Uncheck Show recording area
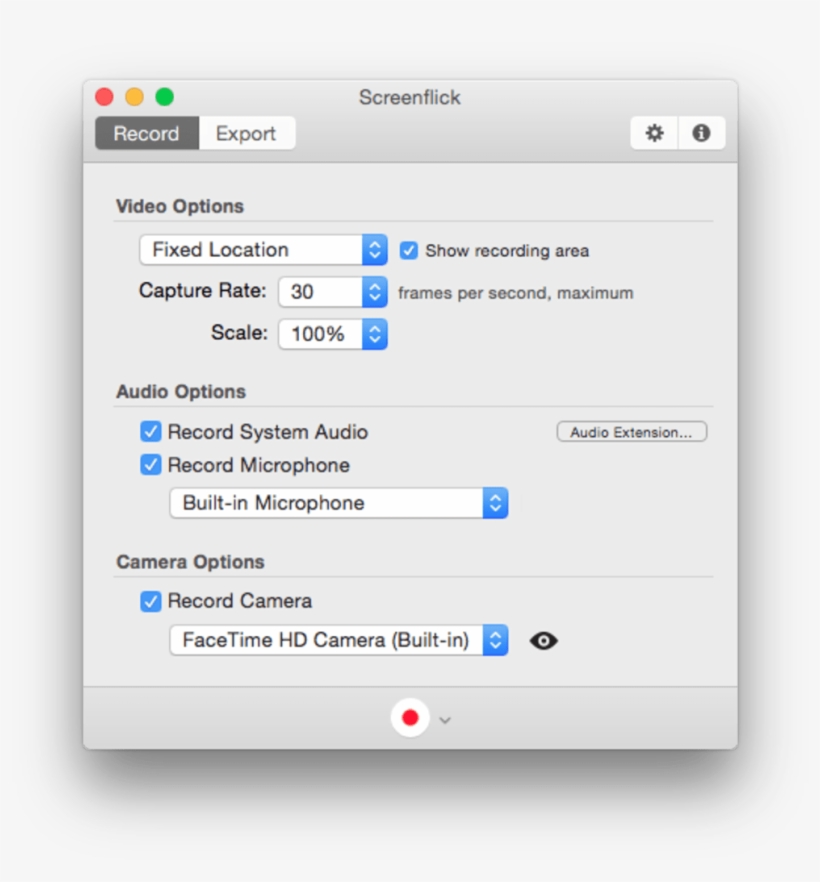The width and height of the screenshot is (820, 882). pos(409,251)
